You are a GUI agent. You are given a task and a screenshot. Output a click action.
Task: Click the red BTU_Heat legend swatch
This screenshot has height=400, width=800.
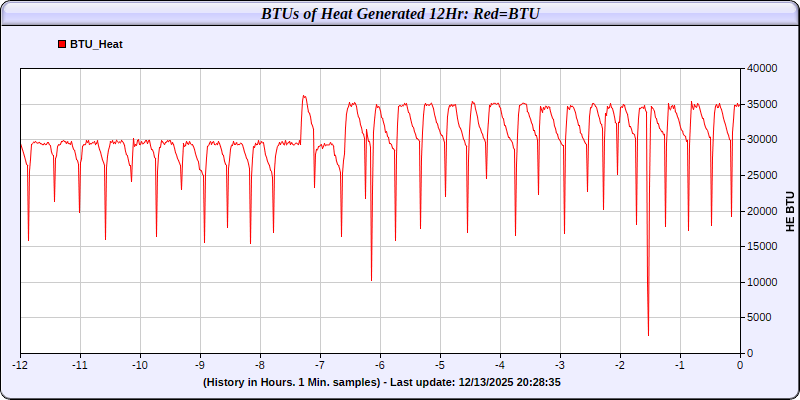point(62,44)
